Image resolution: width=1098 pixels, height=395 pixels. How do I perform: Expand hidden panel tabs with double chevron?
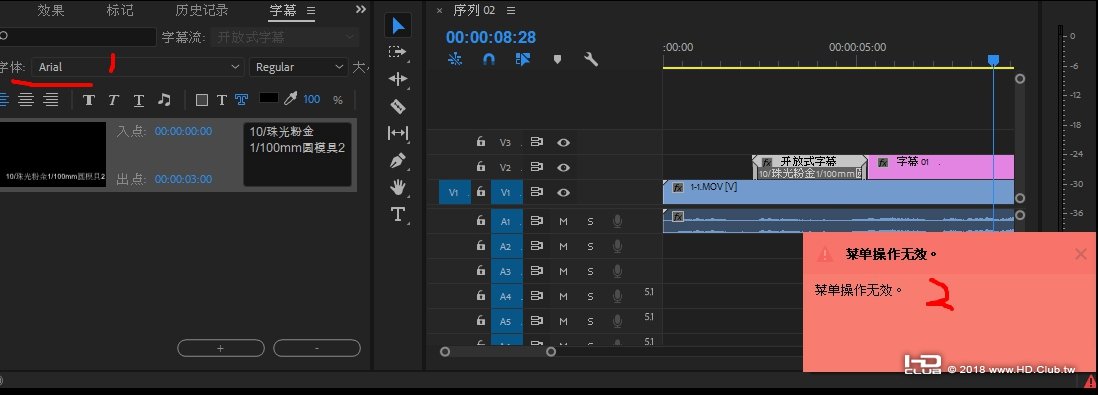point(361,9)
